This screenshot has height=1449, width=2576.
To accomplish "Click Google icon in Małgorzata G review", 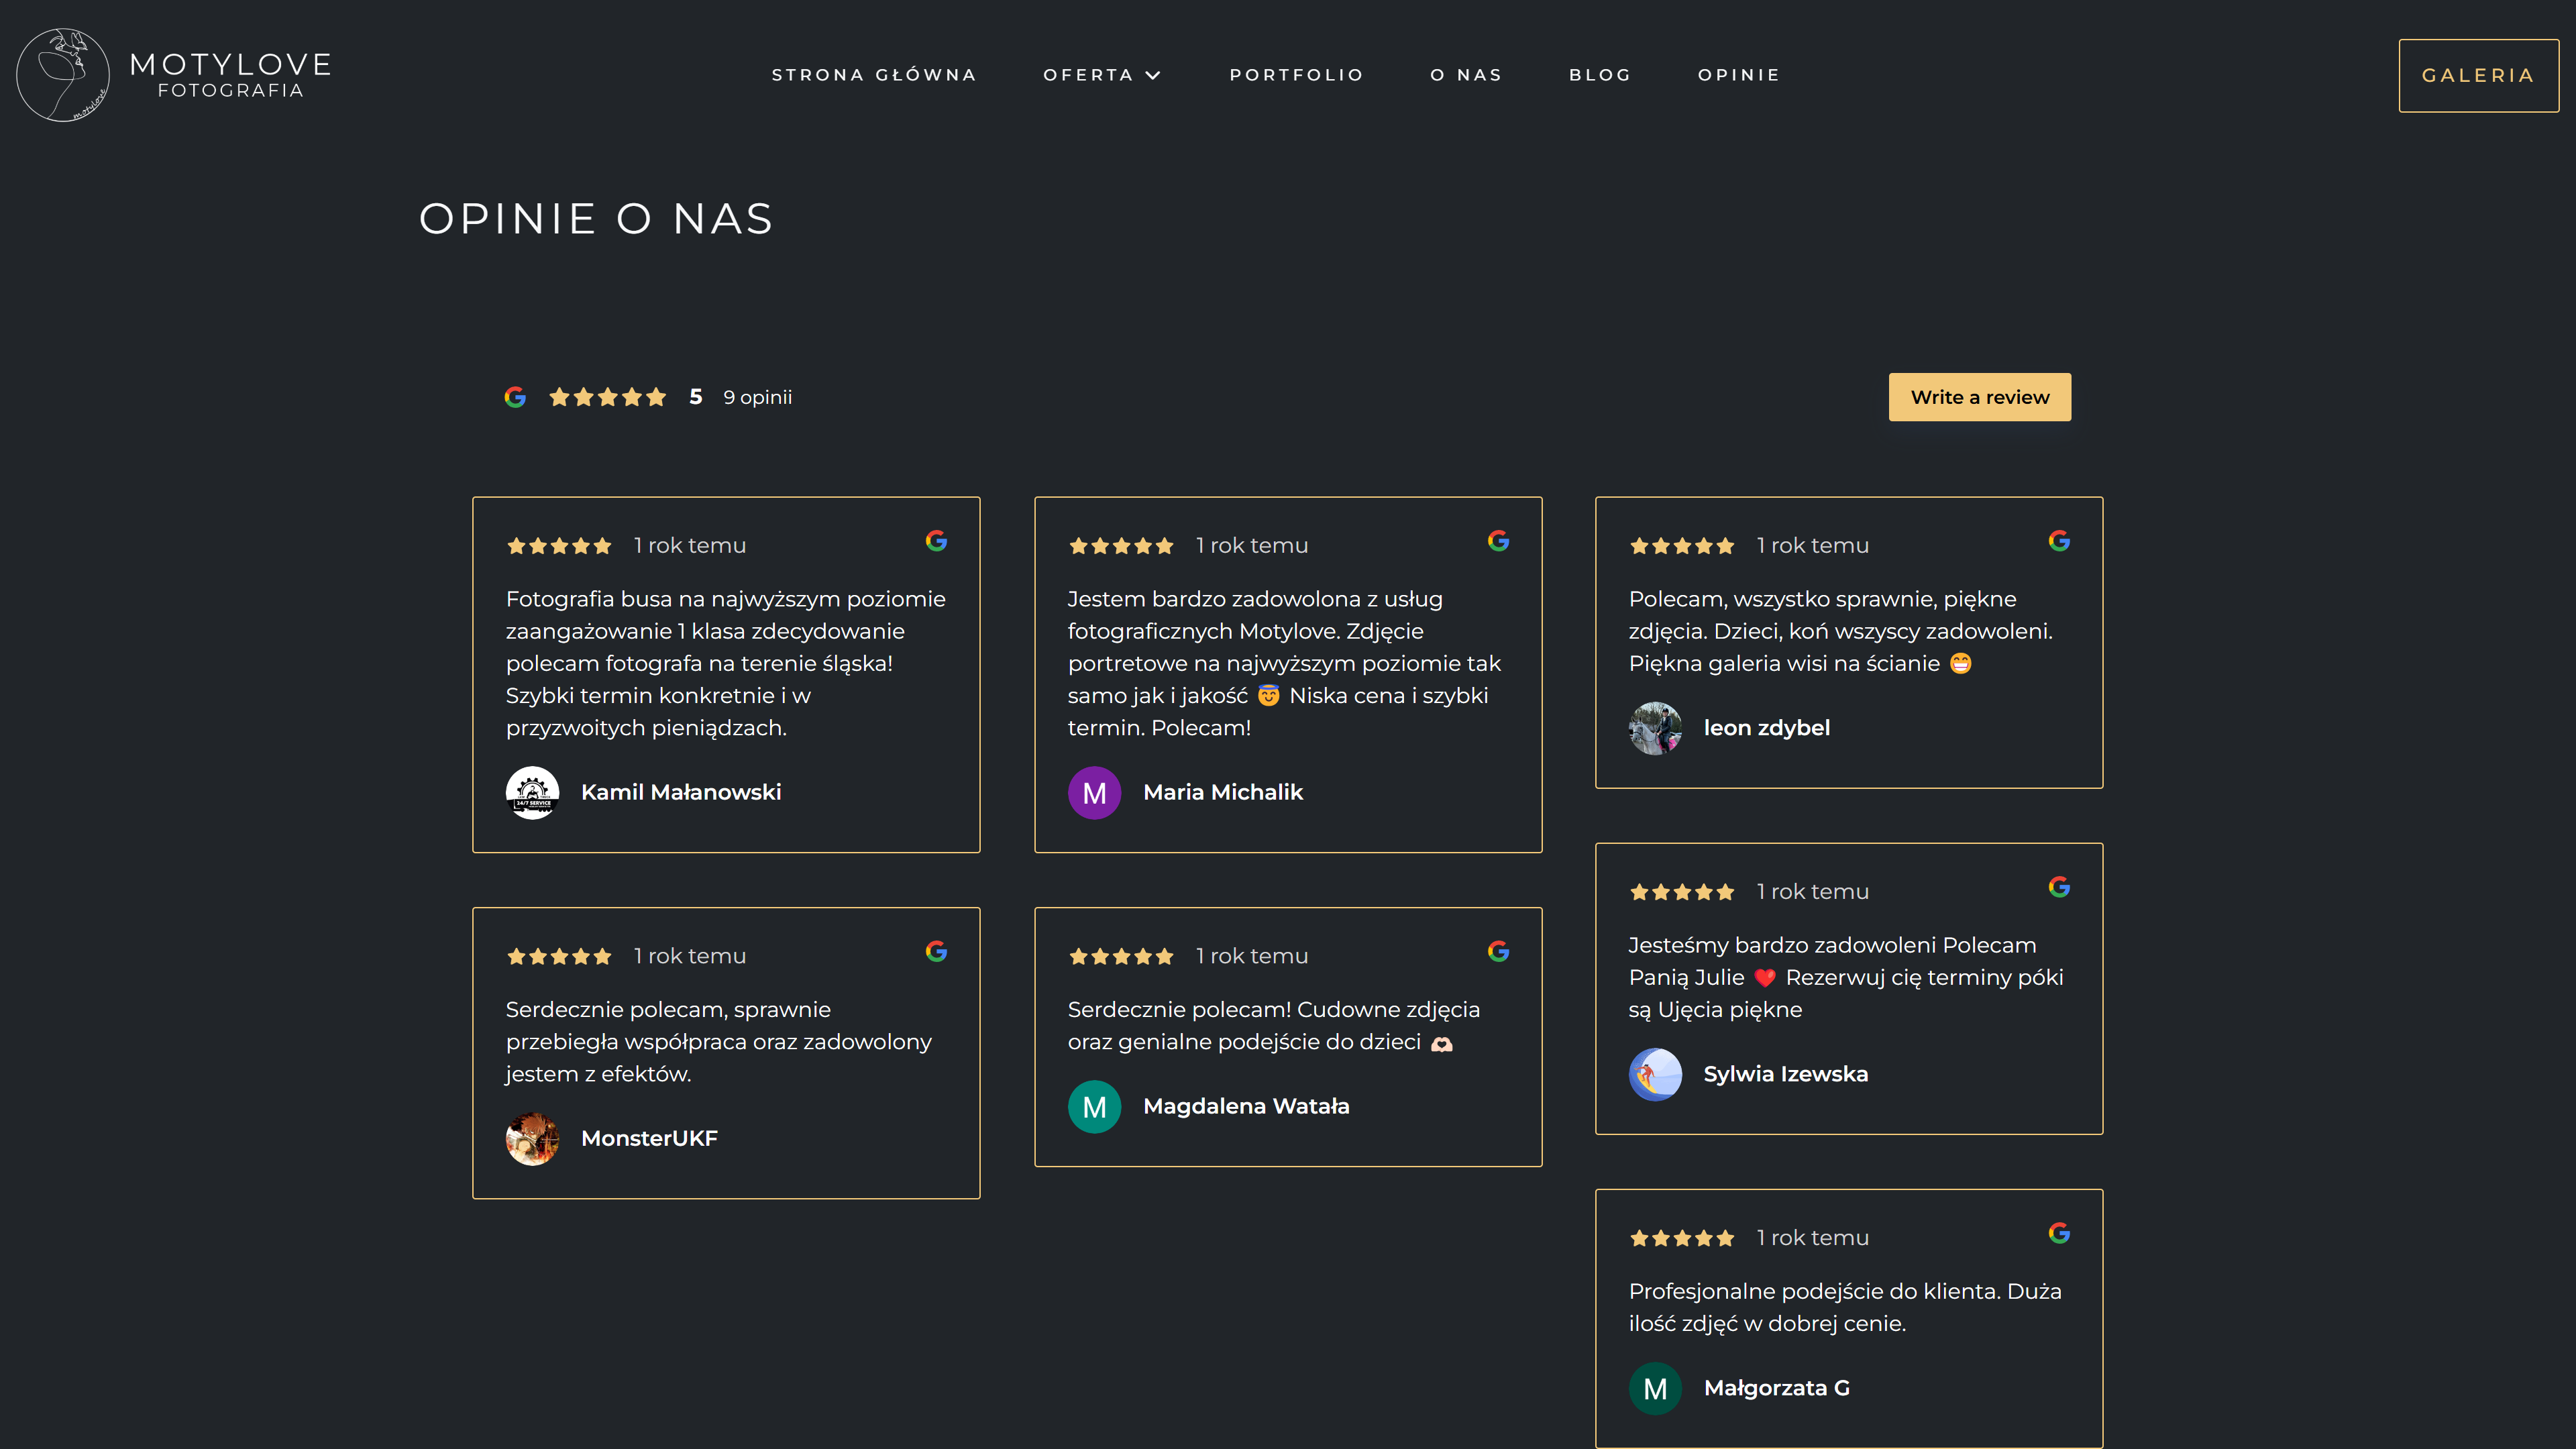I will (2059, 1233).
